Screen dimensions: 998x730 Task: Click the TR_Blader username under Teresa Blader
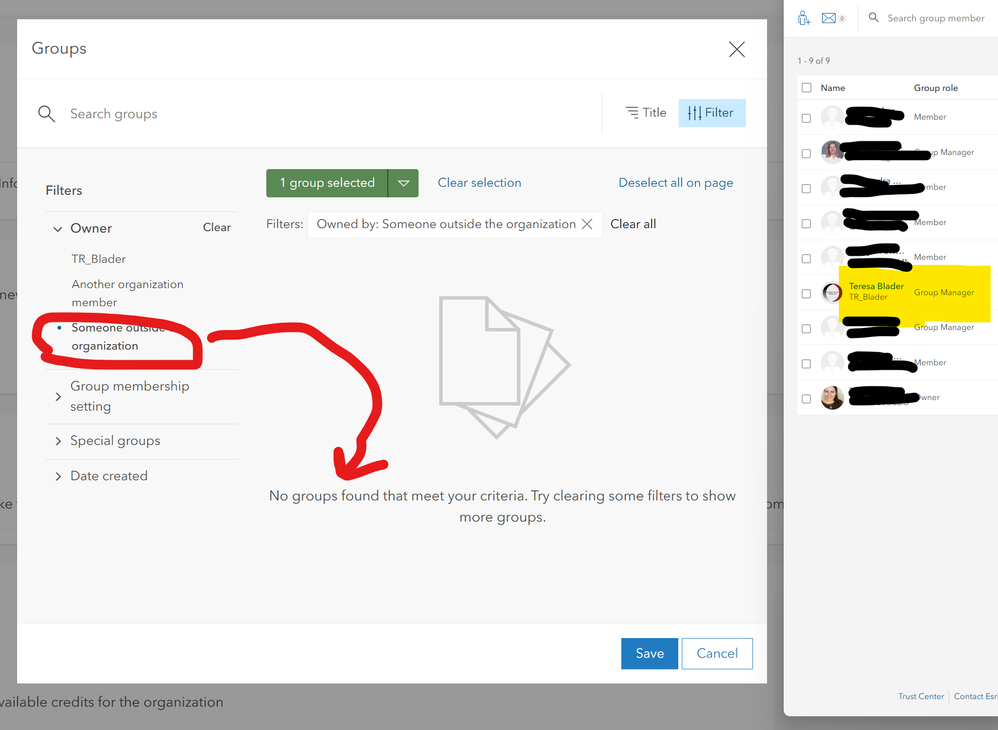(868, 297)
